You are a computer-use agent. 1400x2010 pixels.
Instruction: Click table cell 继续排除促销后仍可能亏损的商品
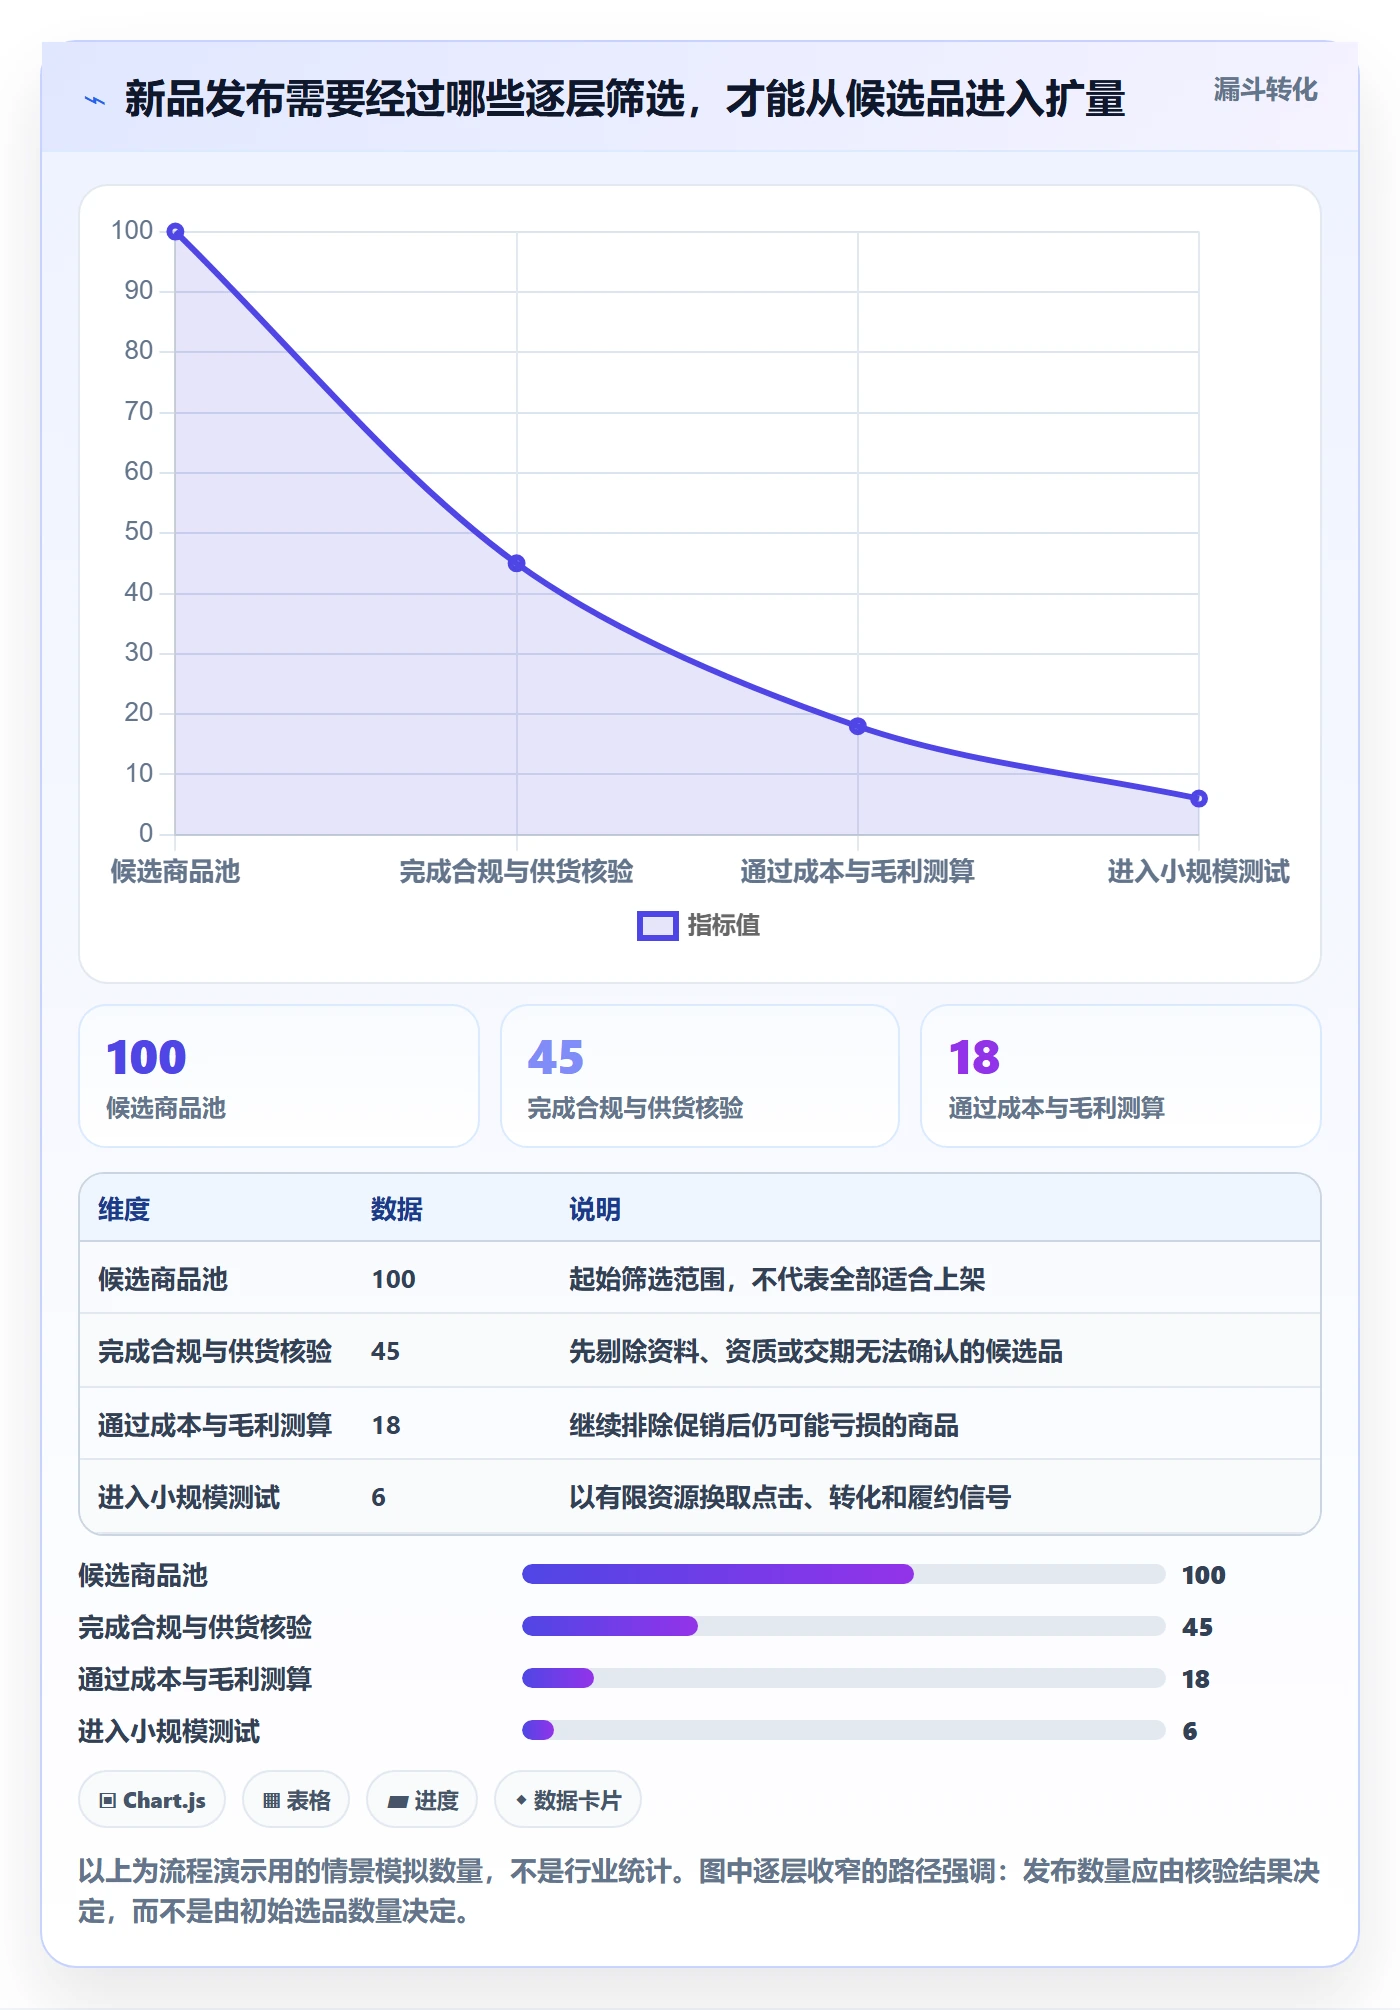pyautogui.click(x=764, y=1425)
